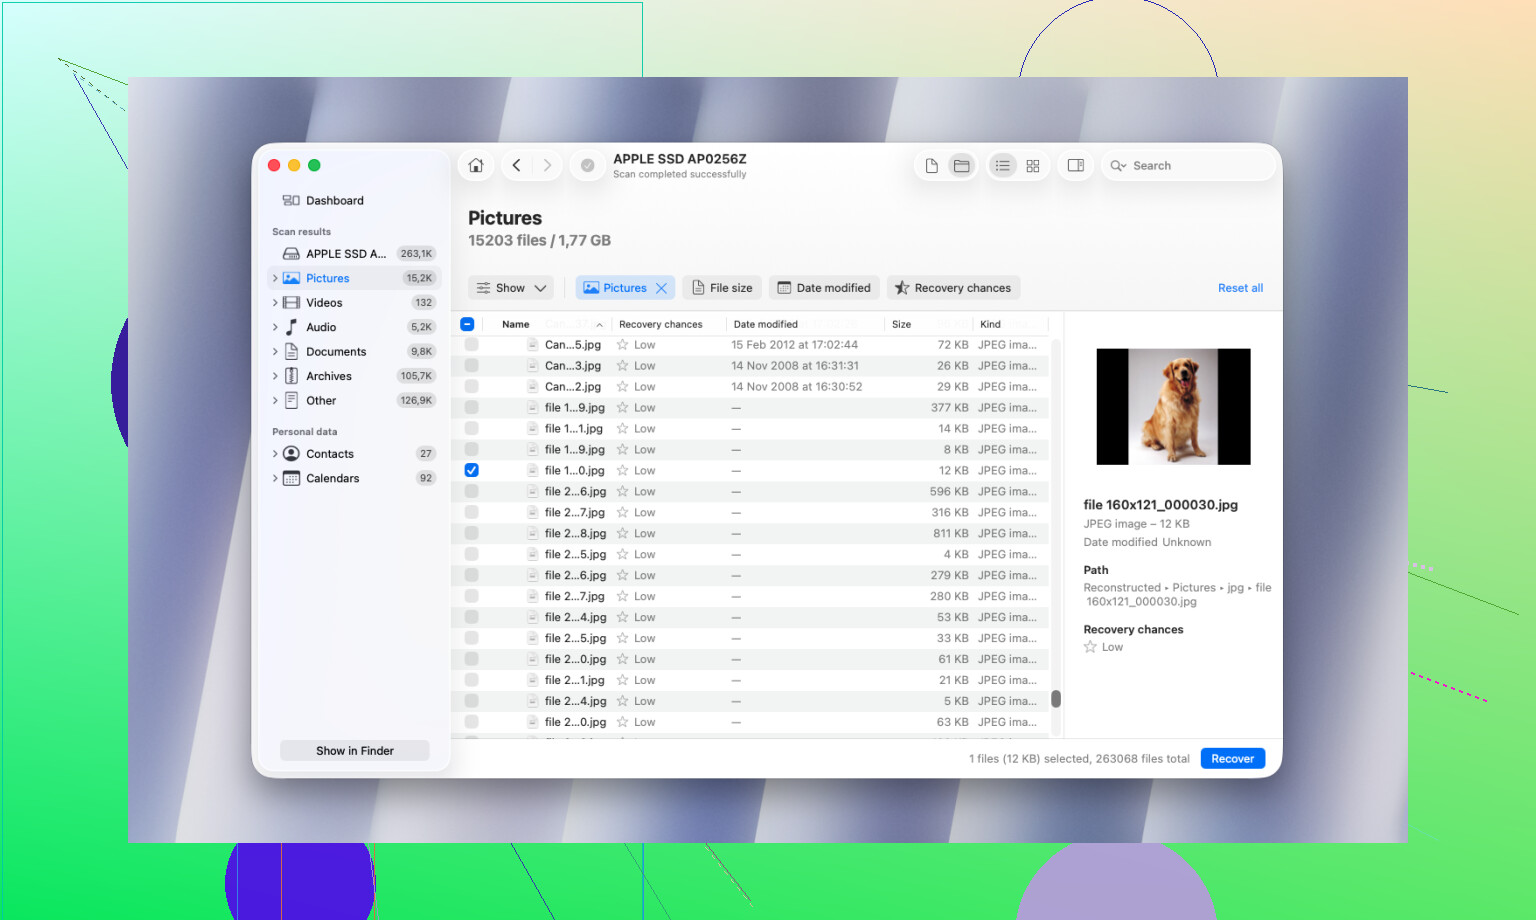Click the magnifier icon in Search
Screen dimensions: 1536x920
pyautogui.click(x=1118, y=166)
